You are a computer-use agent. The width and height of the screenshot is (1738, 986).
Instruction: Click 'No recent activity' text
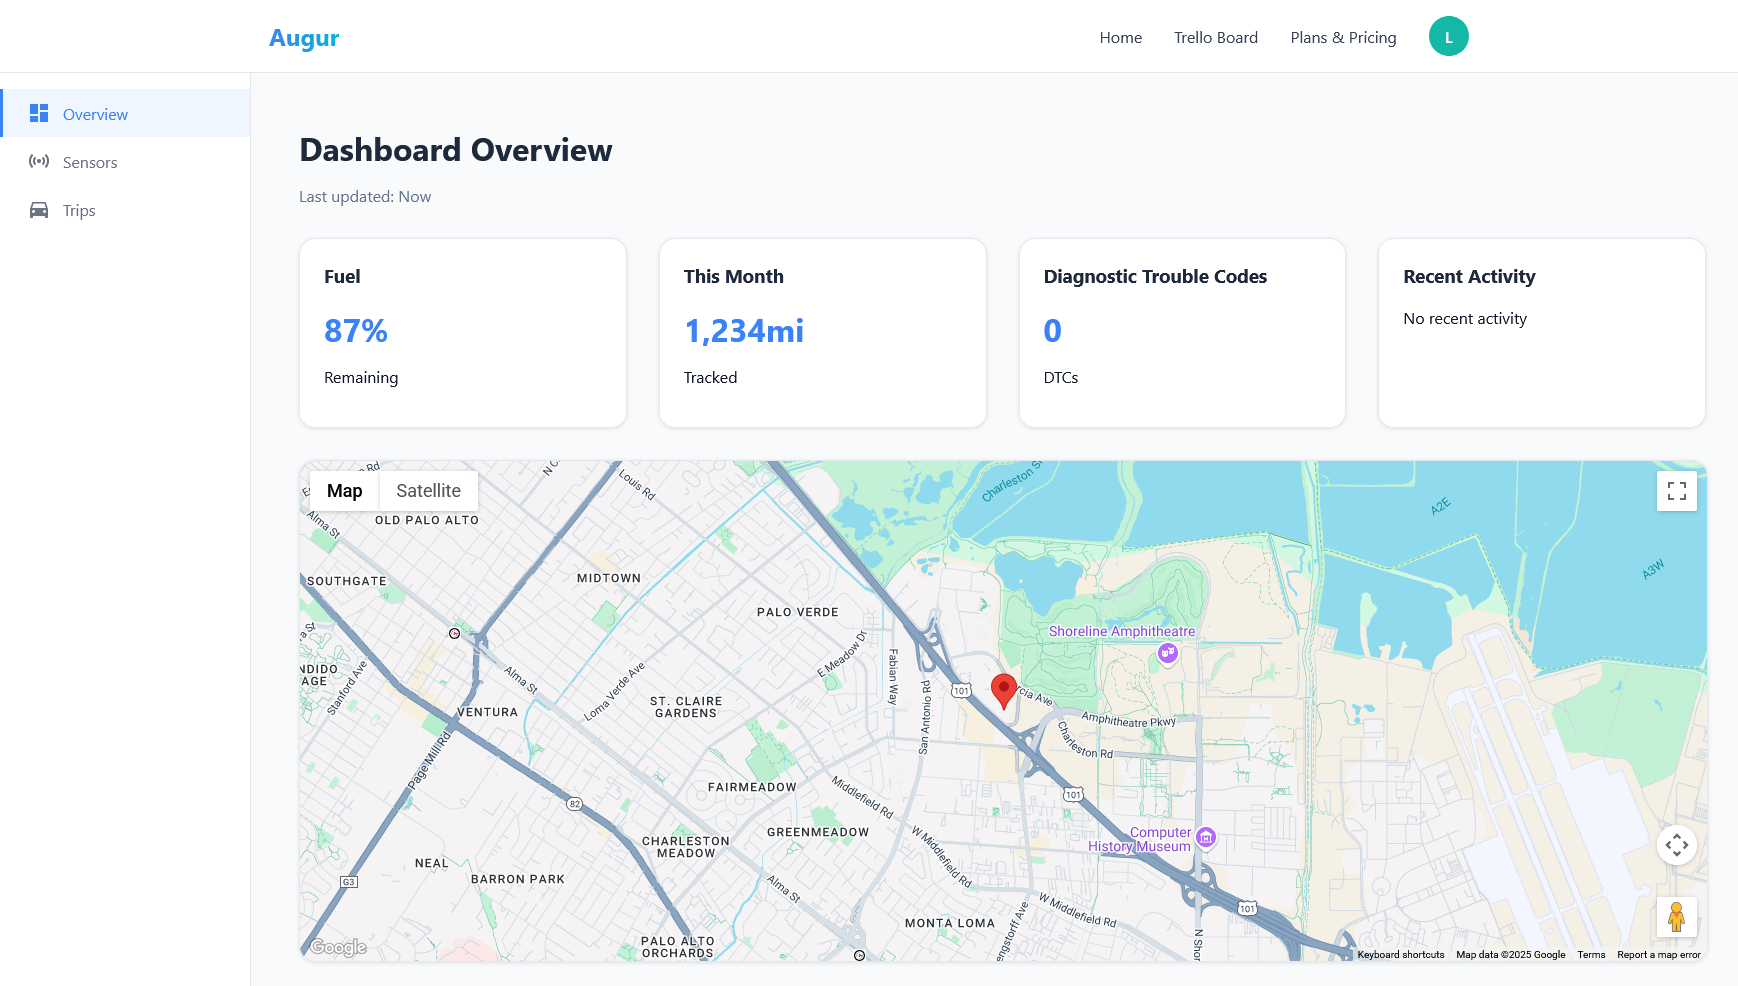(x=1465, y=319)
